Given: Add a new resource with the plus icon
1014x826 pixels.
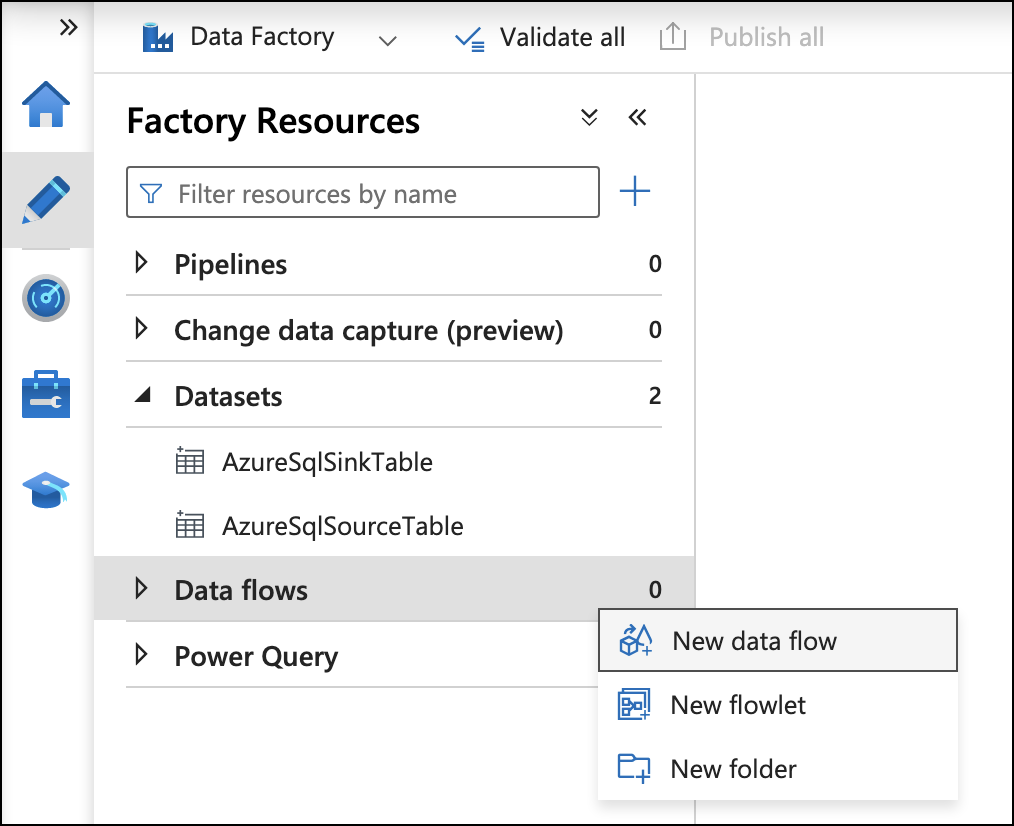Looking at the screenshot, I should 636,192.
